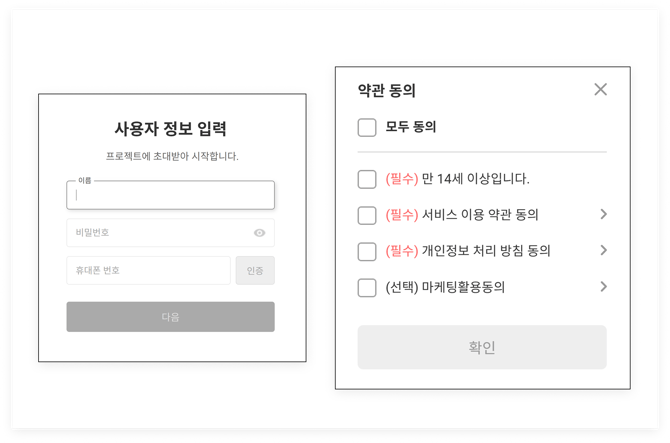The width and height of the screenshot is (670, 443).
Task: Check 서비스 이용 약관 동의 checkbox
Action: [x=367, y=215]
